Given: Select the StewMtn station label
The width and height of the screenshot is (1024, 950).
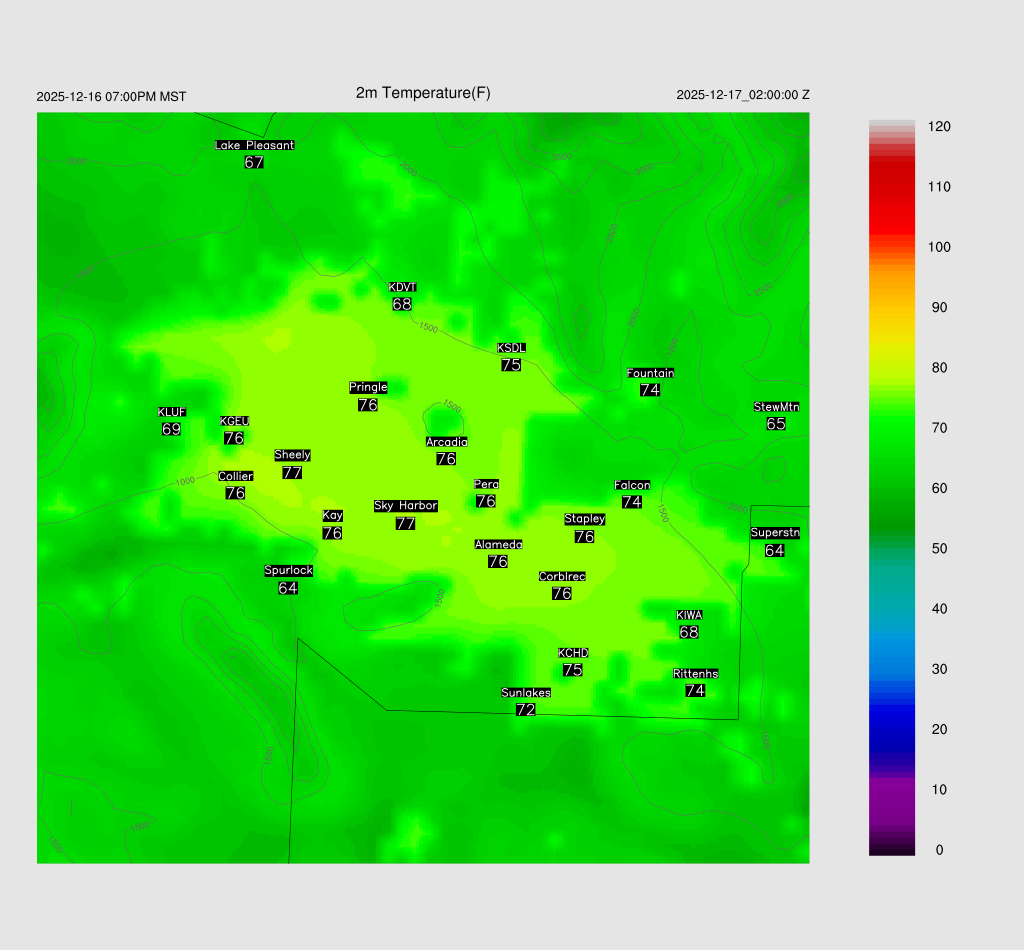Looking at the screenshot, I should point(776,407).
